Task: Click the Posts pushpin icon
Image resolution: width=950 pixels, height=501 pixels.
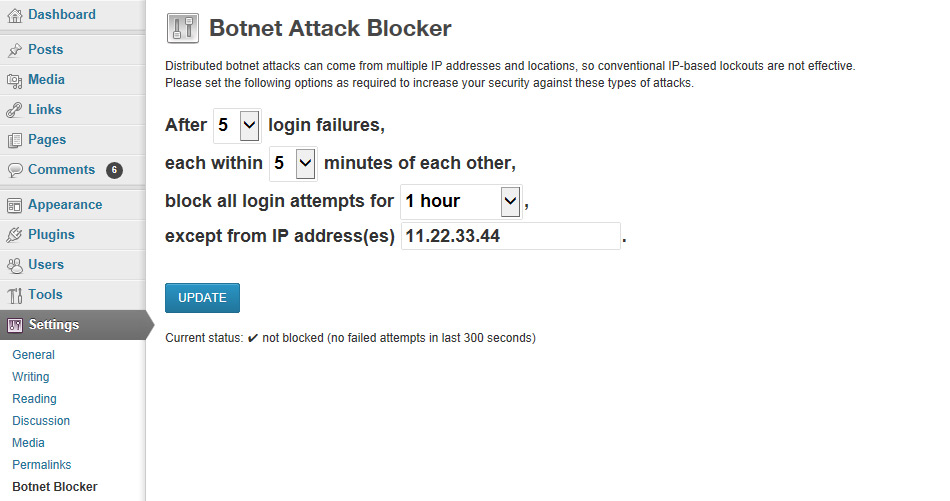Action: click(x=15, y=50)
